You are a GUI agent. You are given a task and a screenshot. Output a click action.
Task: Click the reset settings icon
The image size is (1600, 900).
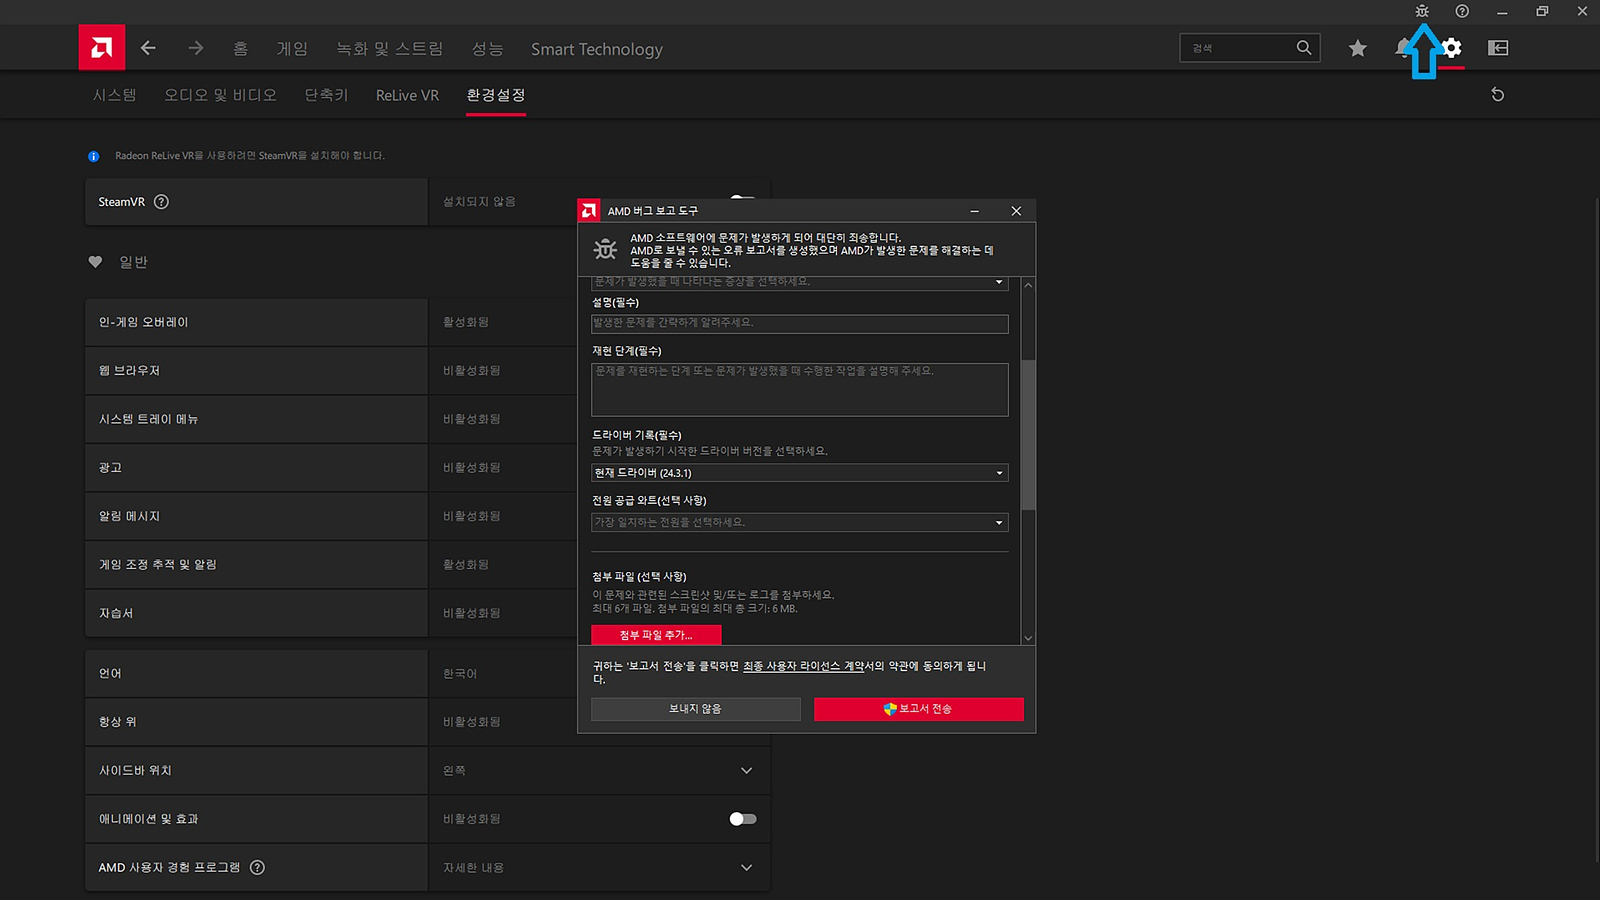pyautogui.click(x=1497, y=95)
